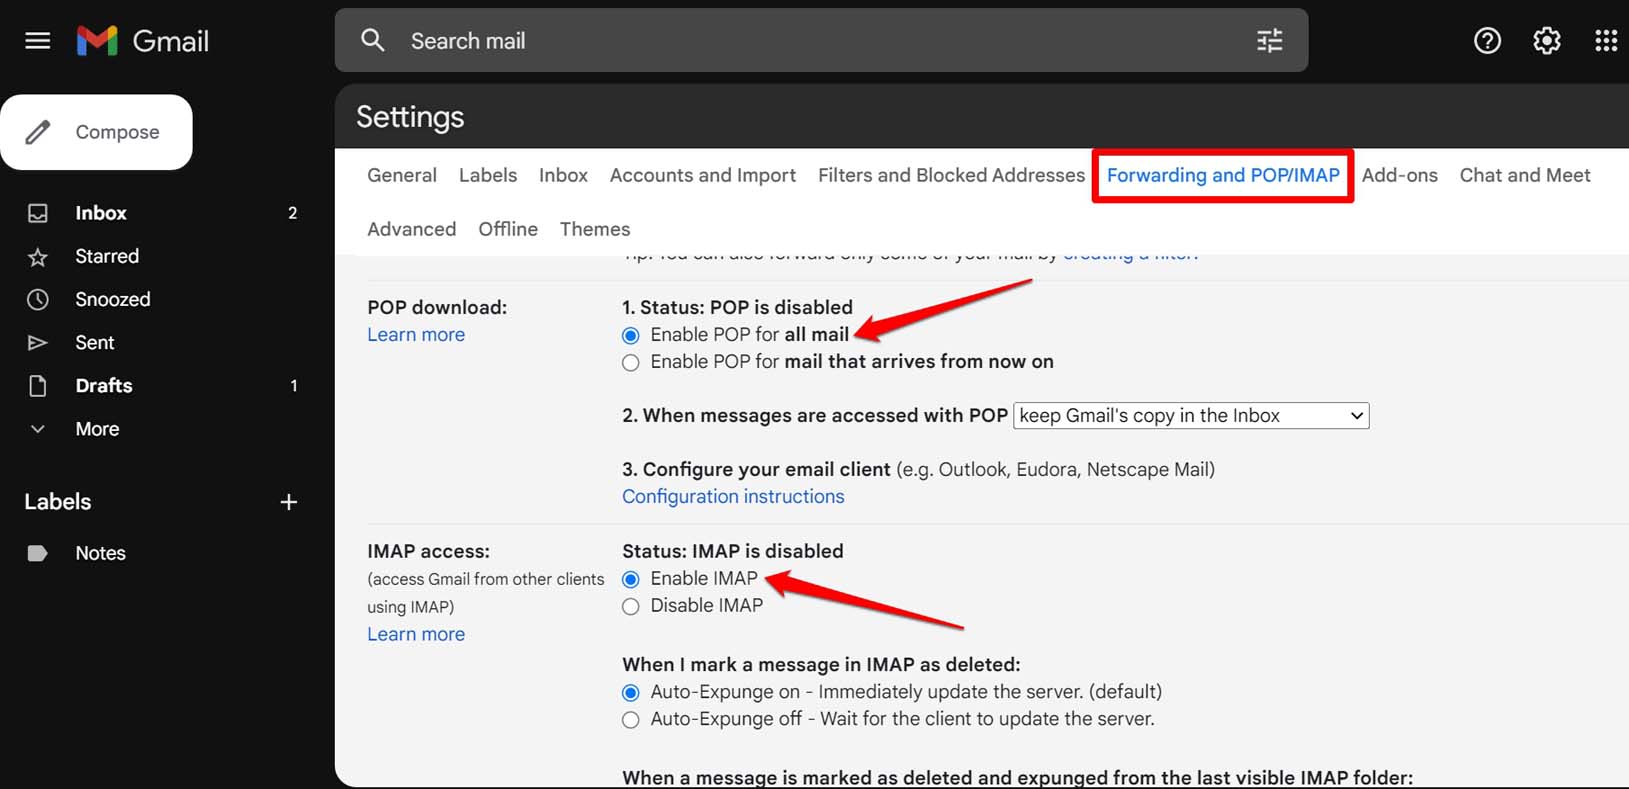Open Configuration instructions link
Image resolution: width=1629 pixels, height=789 pixels.
[x=733, y=497]
